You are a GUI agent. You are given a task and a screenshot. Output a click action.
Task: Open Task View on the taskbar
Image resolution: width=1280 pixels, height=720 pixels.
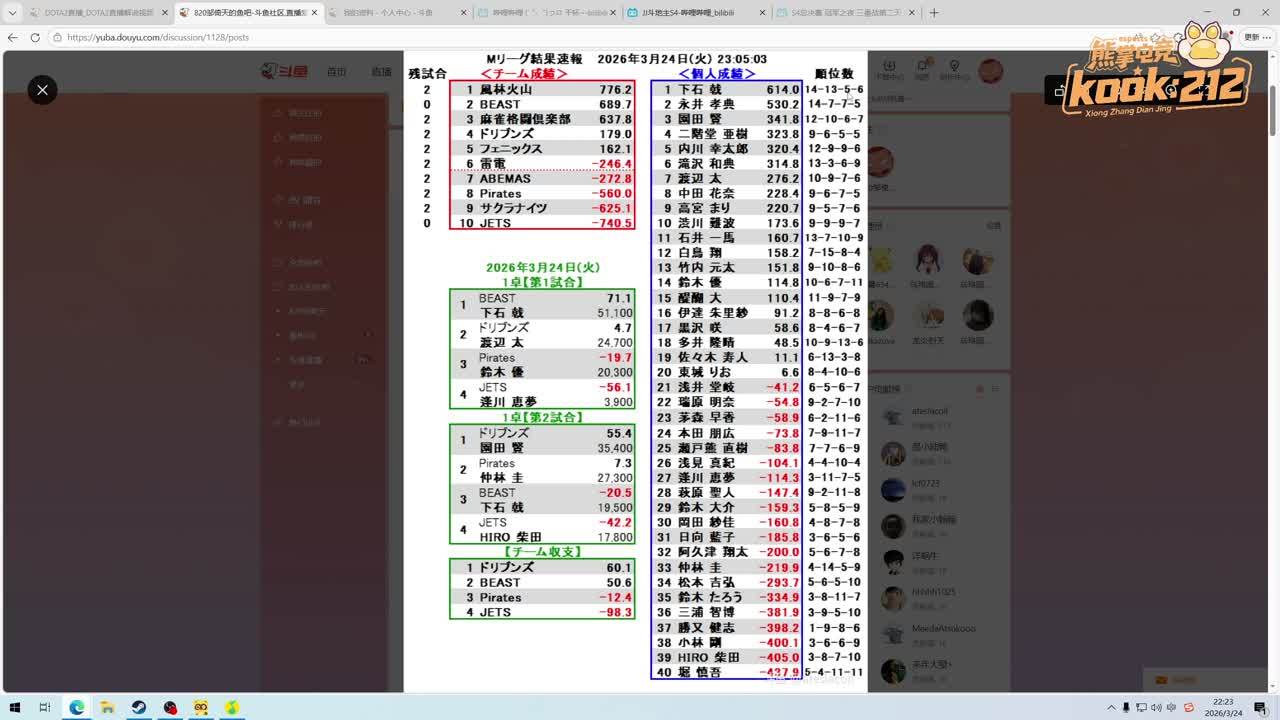click(x=45, y=707)
